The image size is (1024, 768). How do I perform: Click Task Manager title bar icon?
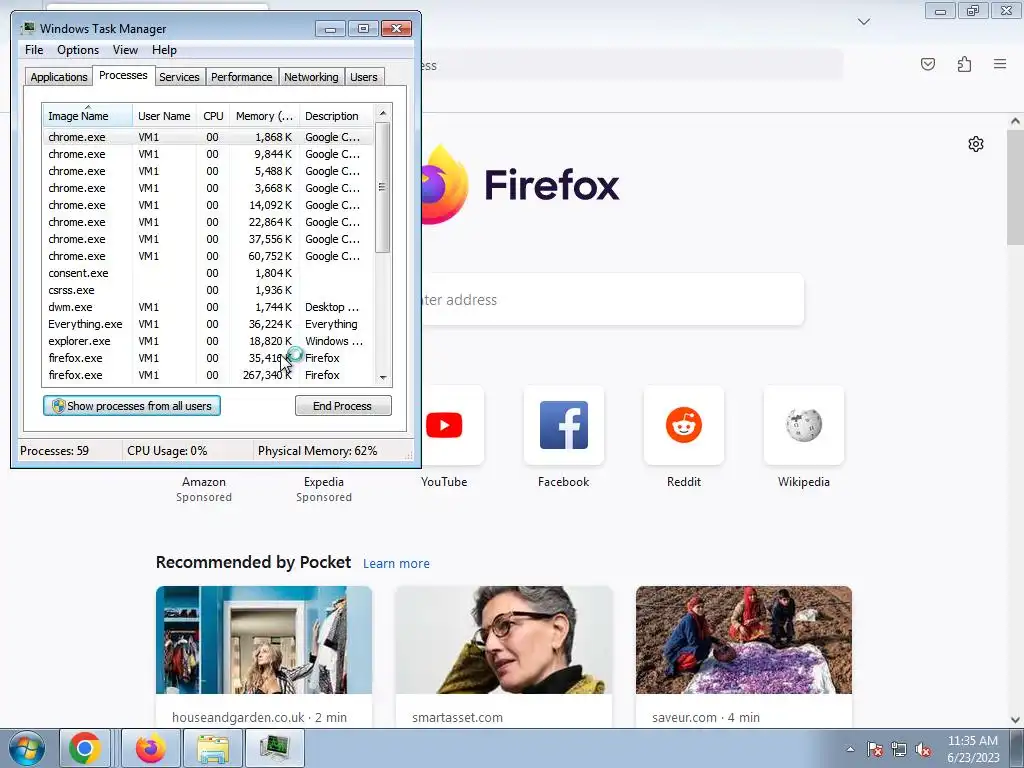(27, 28)
